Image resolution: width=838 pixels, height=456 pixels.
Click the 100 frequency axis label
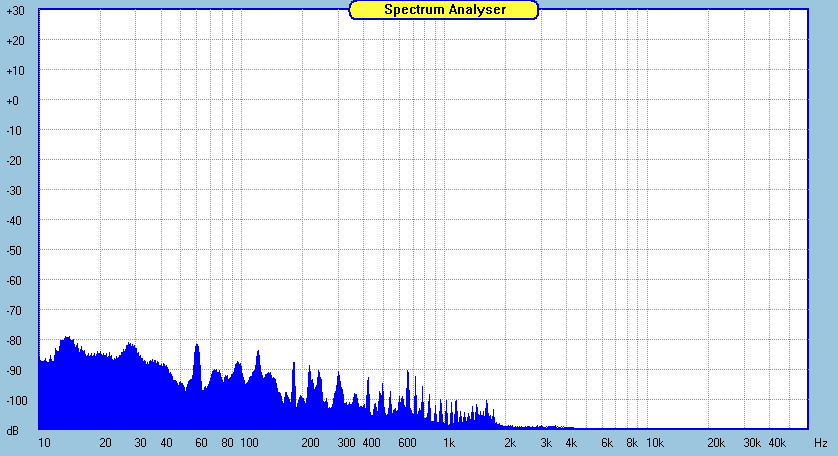point(249,442)
